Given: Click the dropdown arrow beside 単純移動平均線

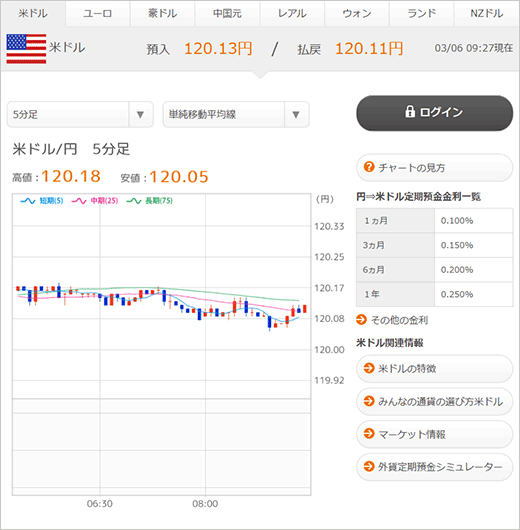Looking at the screenshot, I should click(296, 115).
